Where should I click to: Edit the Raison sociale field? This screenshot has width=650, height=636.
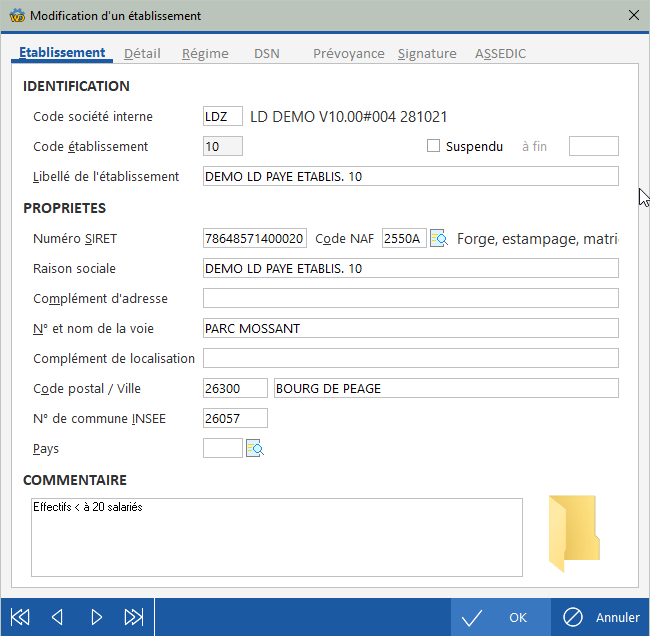click(x=411, y=268)
